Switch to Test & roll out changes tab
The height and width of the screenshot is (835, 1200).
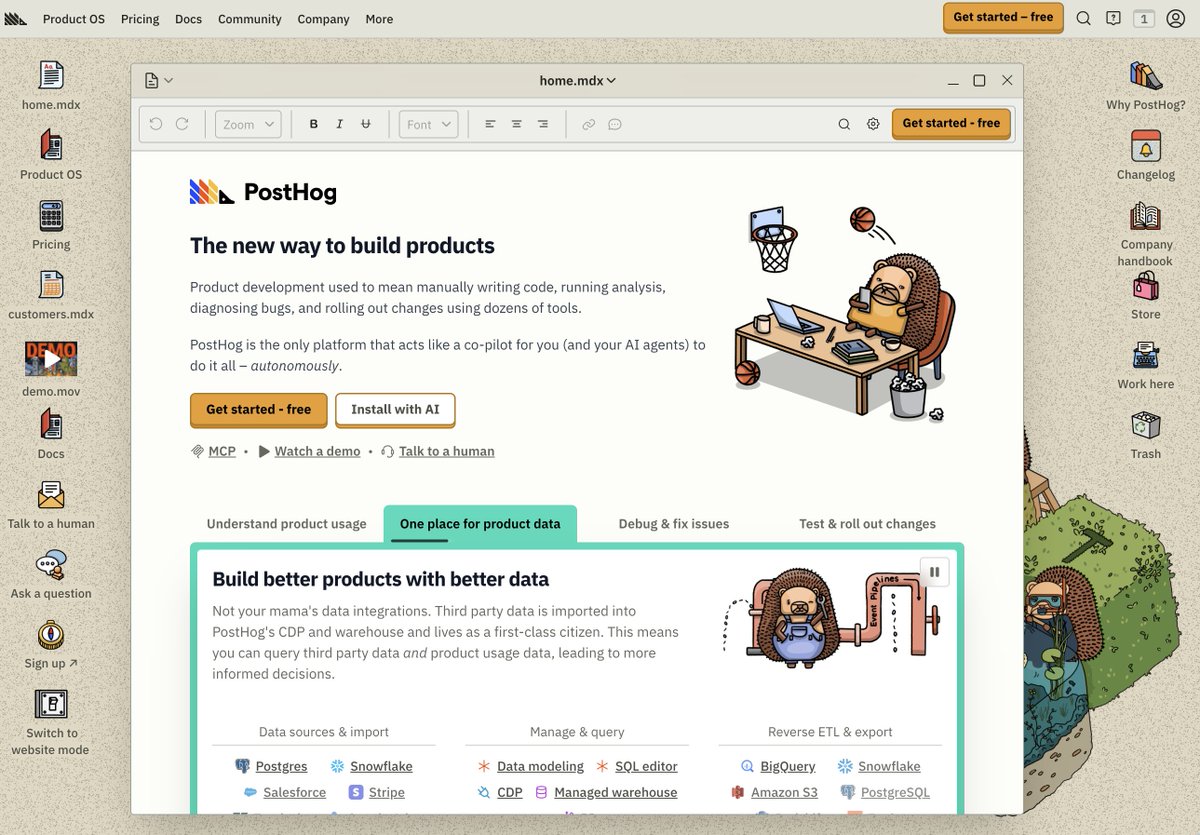867,524
